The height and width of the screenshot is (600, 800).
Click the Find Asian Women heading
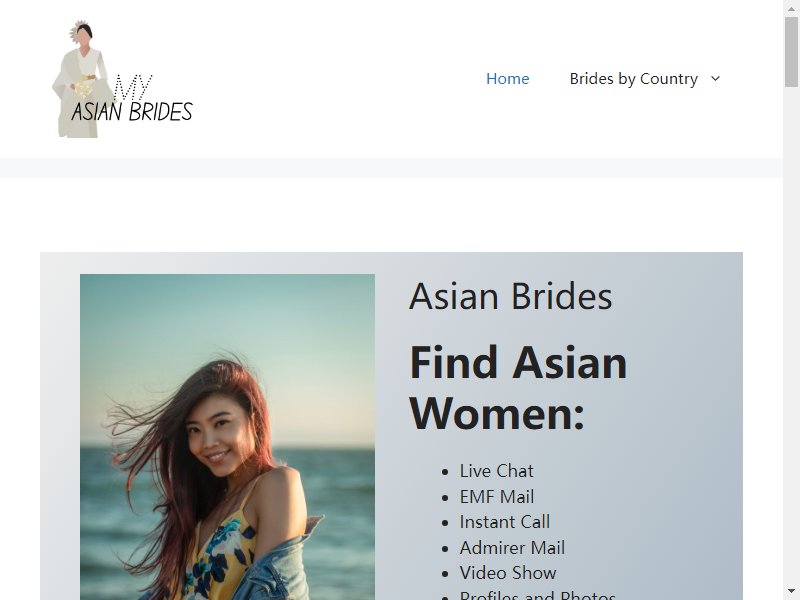tap(518, 387)
